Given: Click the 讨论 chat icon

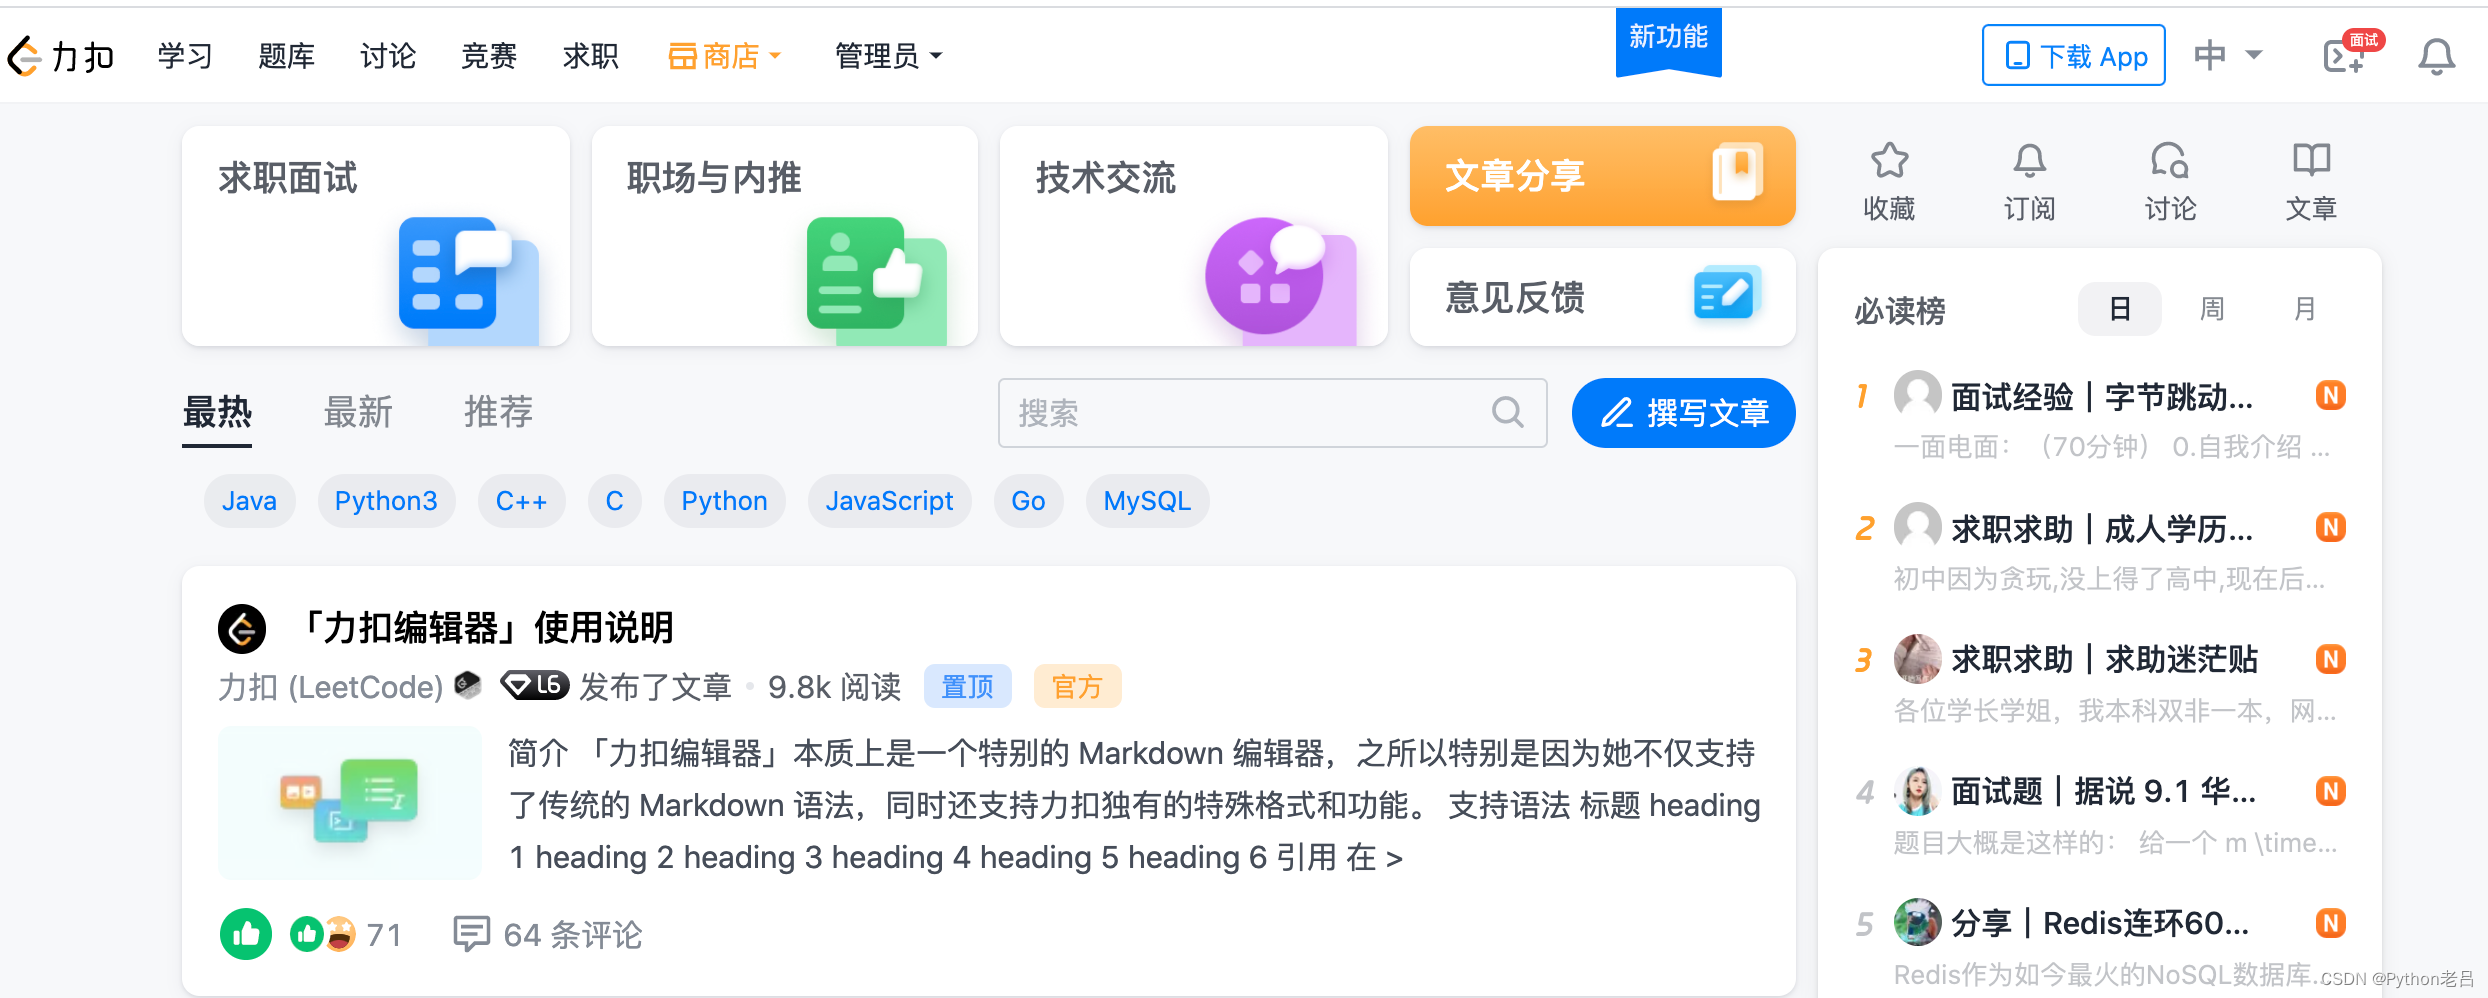Looking at the screenshot, I should click(x=2170, y=160).
